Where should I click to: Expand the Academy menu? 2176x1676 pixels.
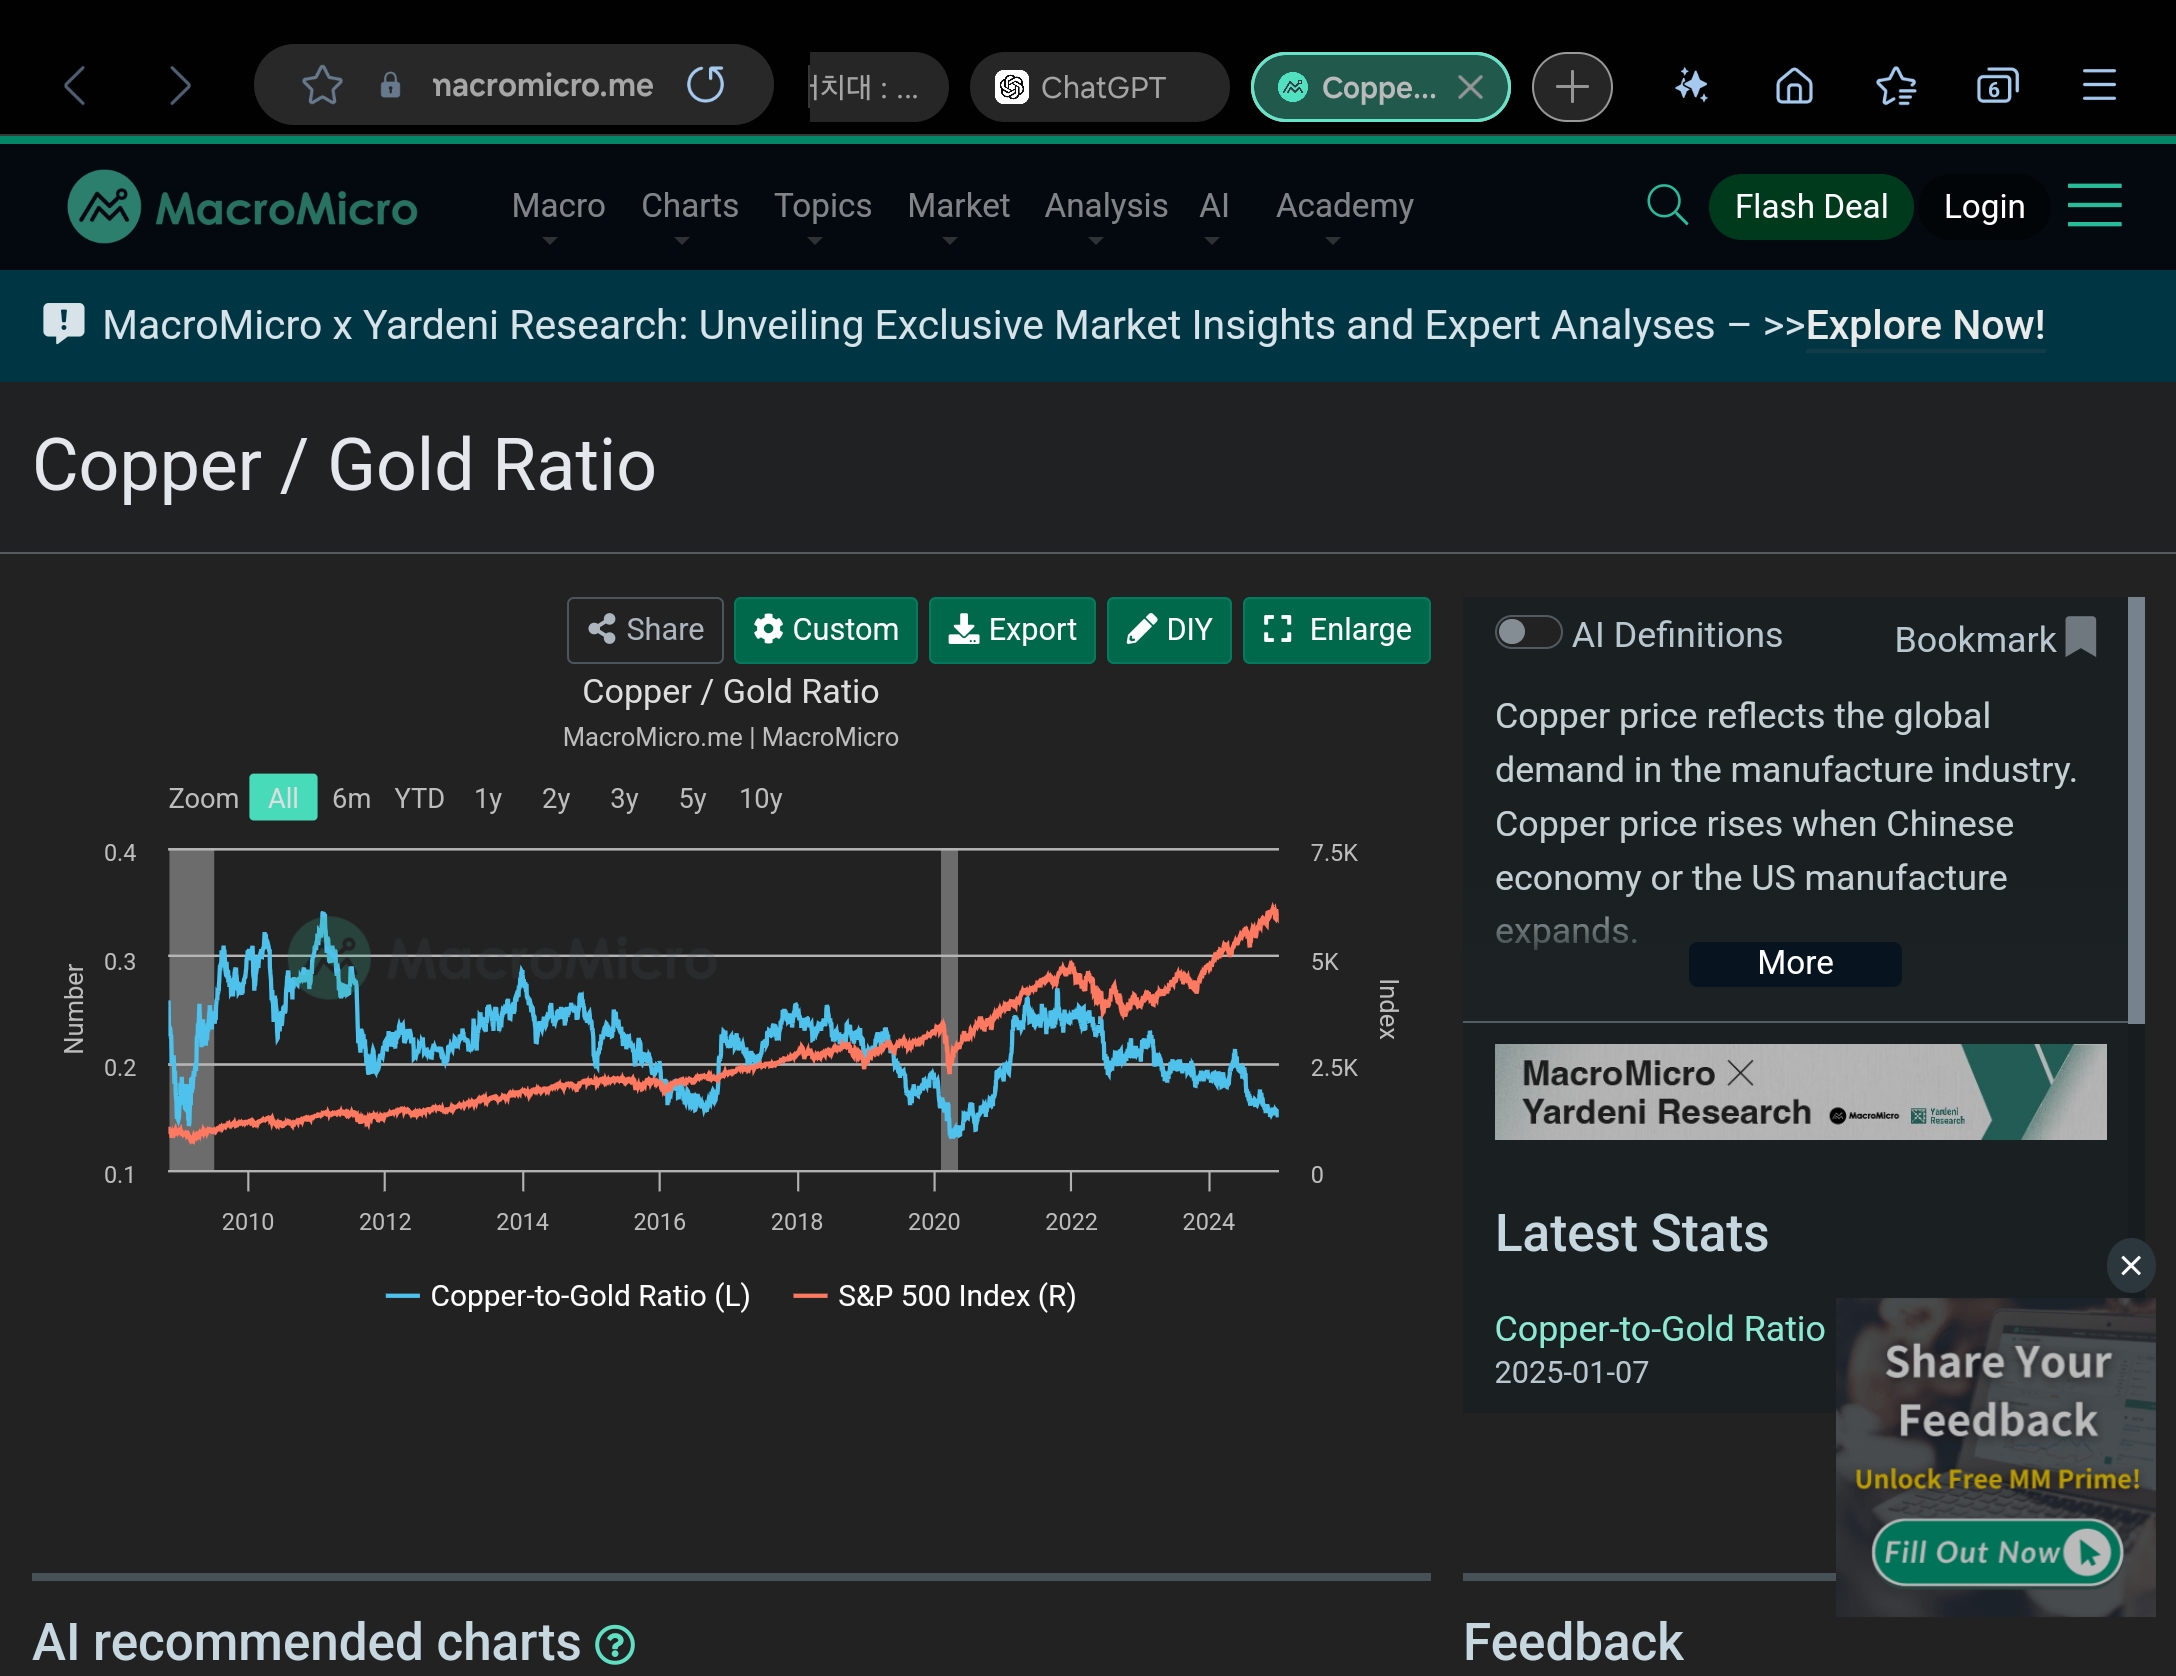tap(1344, 207)
